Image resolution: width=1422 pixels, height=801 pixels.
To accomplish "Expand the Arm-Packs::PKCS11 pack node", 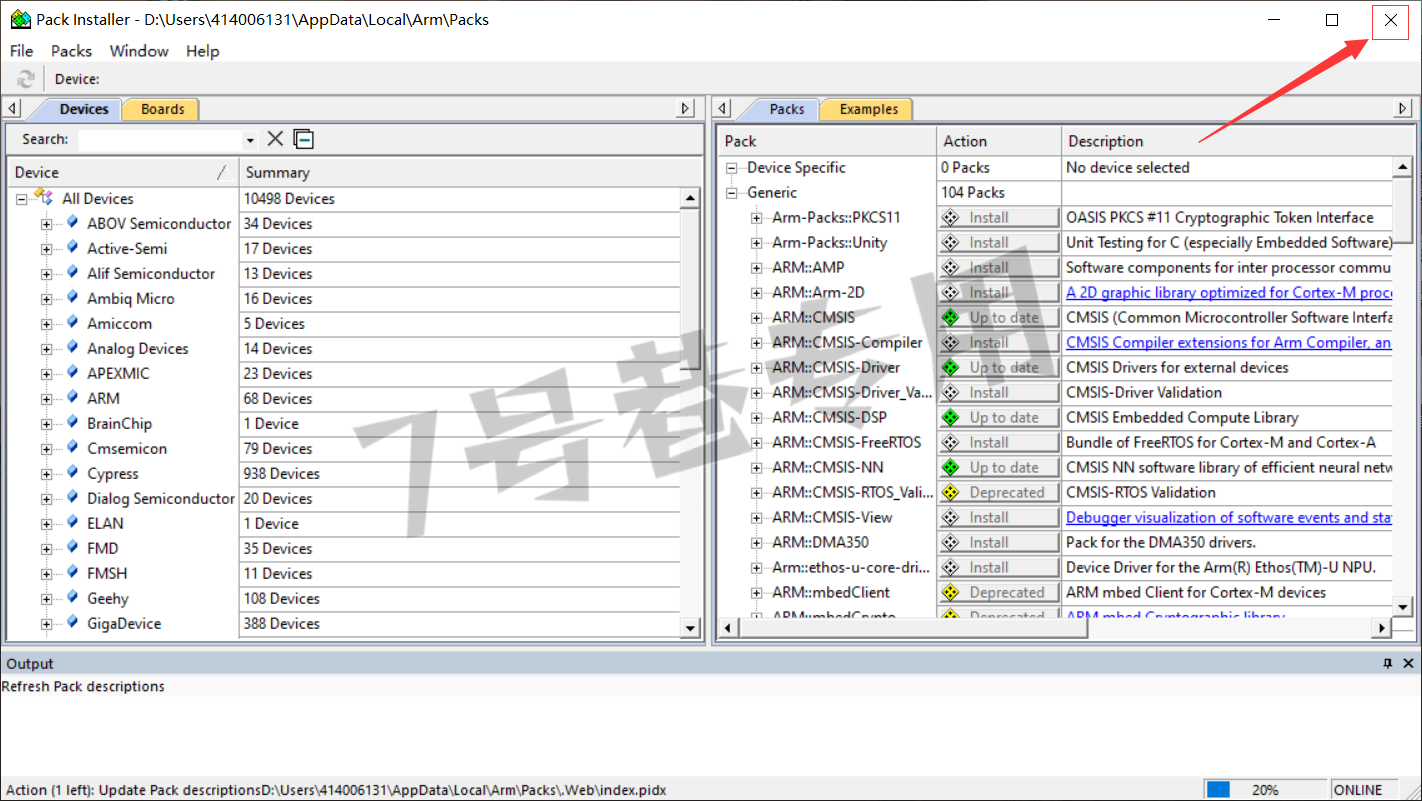I will click(757, 218).
